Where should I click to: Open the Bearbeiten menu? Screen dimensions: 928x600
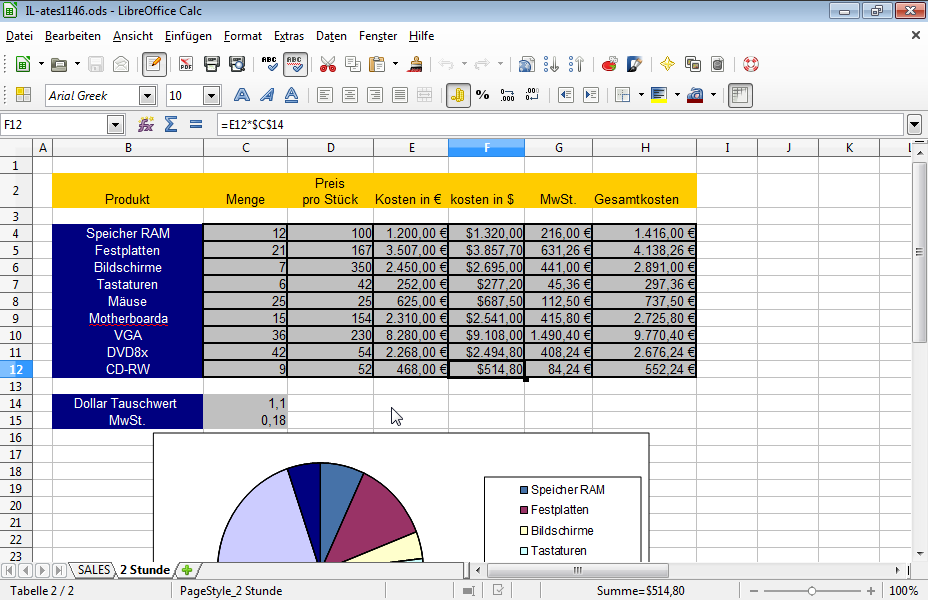pos(73,36)
